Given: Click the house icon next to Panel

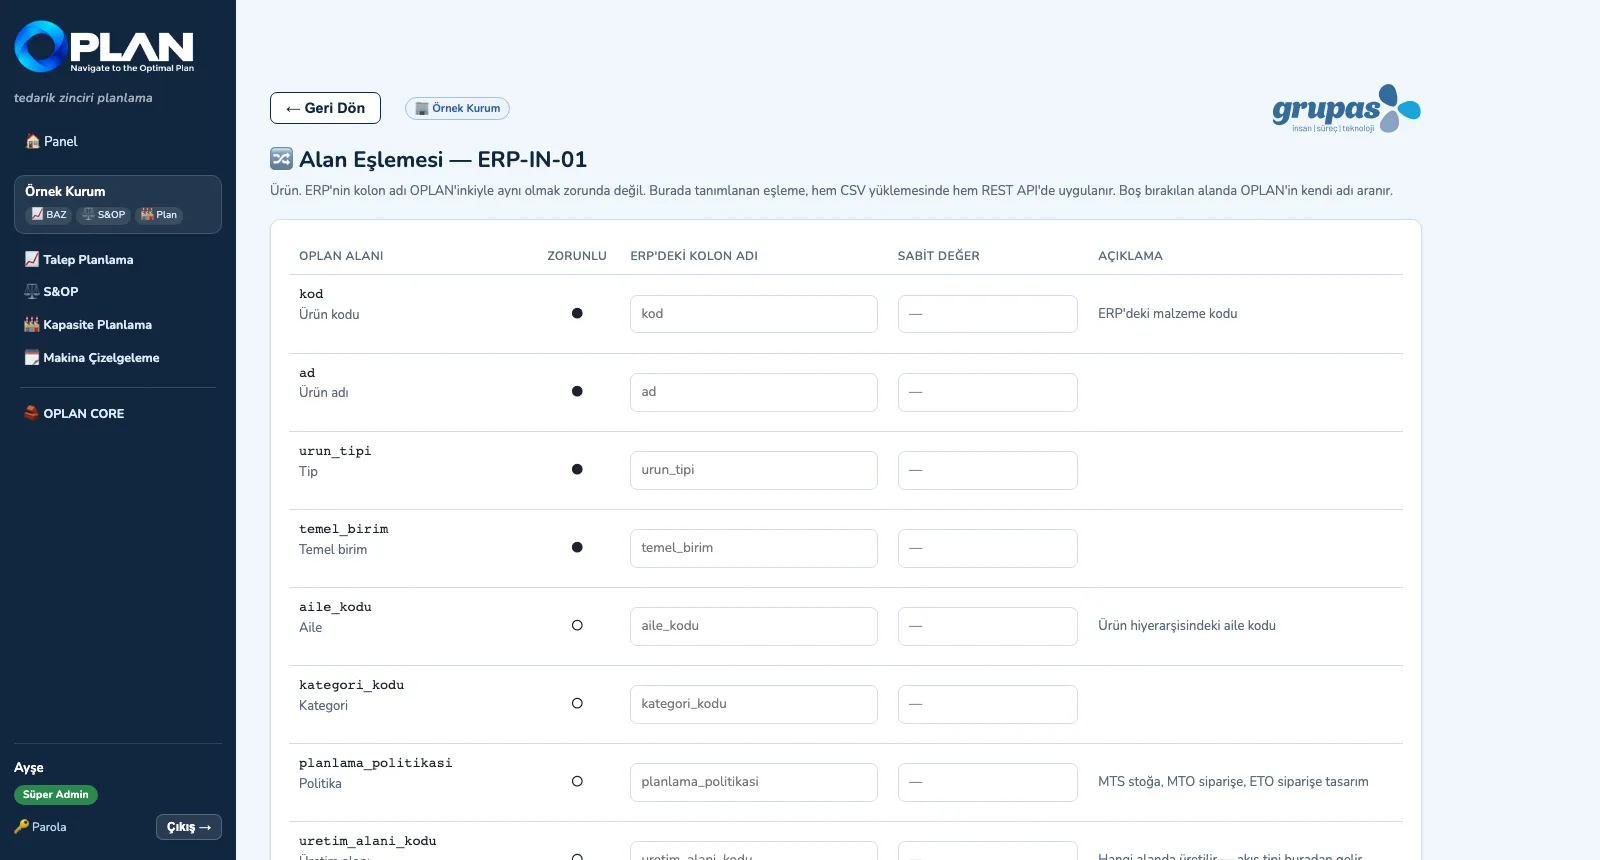Looking at the screenshot, I should coord(33,141).
